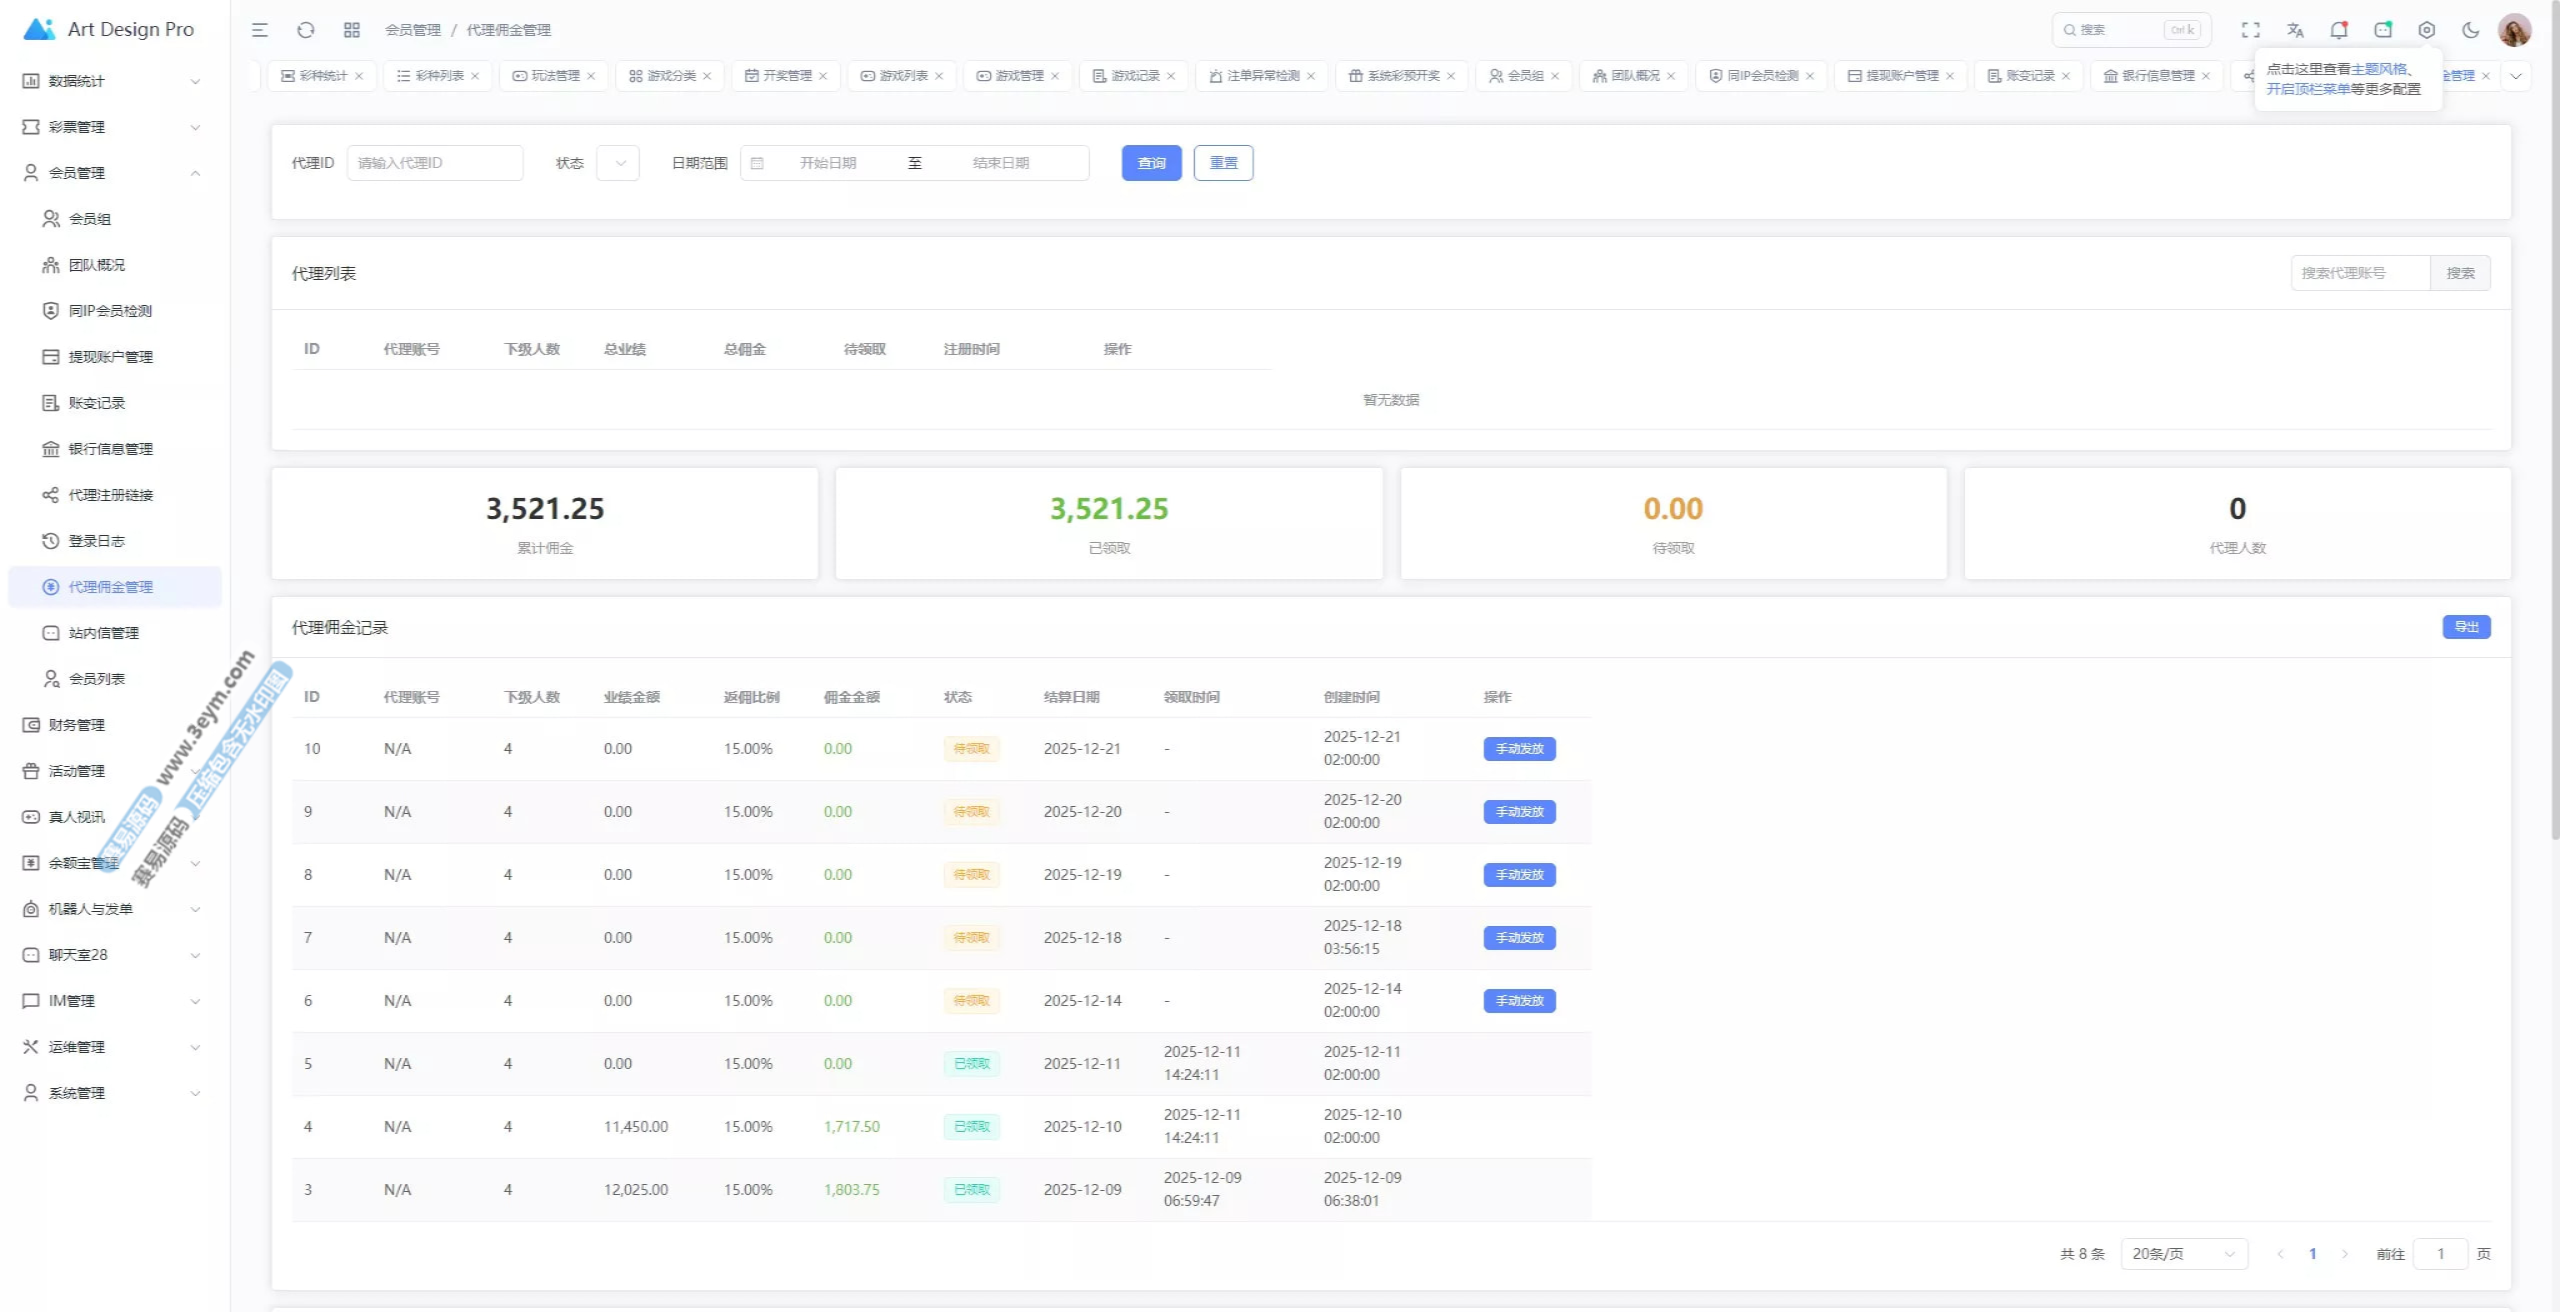
Task: Open the 状态 status dropdown
Action: coord(618,163)
